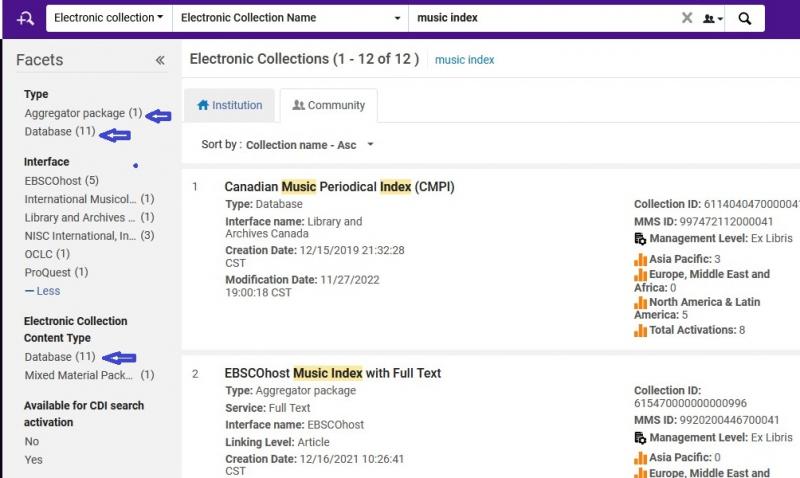Click the persistent search logo icon at top left
The image size is (800, 478).
pyautogui.click(x=24, y=18)
